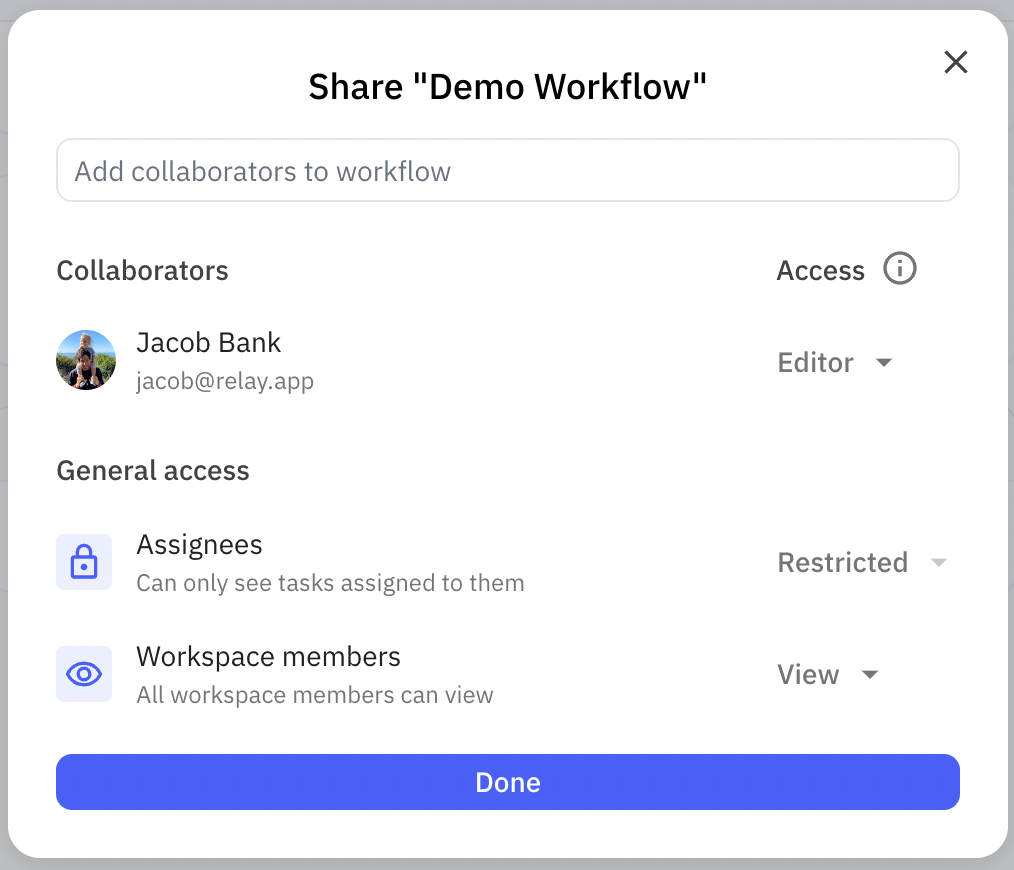The height and width of the screenshot is (870, 1014).
Task: Click the caret beside Restricted
Action: coord(938,563)
